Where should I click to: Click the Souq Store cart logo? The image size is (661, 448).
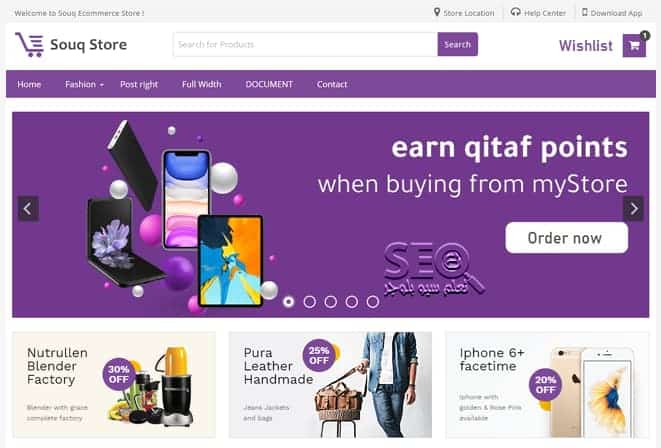[30, 45]
